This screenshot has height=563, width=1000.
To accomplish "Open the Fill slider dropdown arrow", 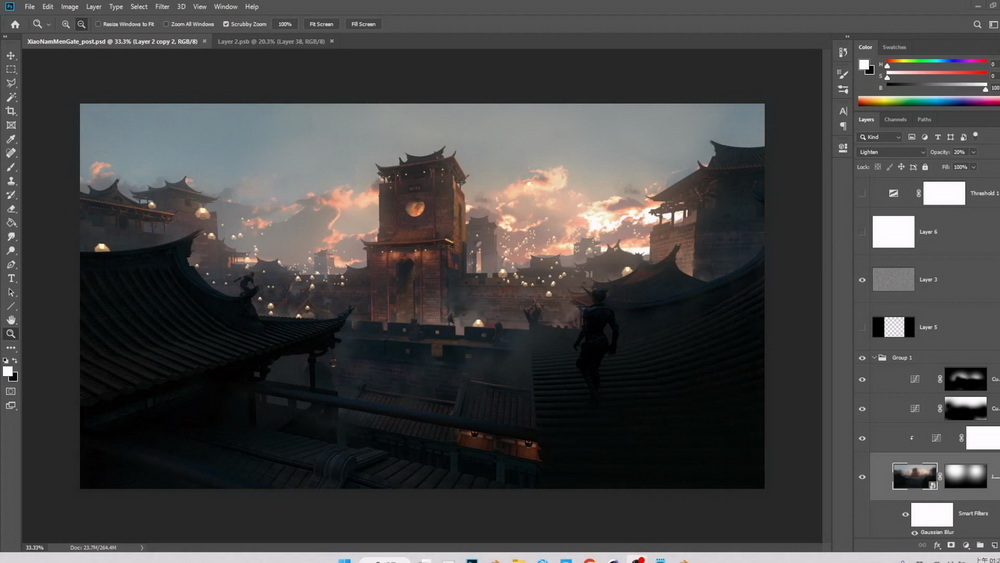I will (973, 167).
